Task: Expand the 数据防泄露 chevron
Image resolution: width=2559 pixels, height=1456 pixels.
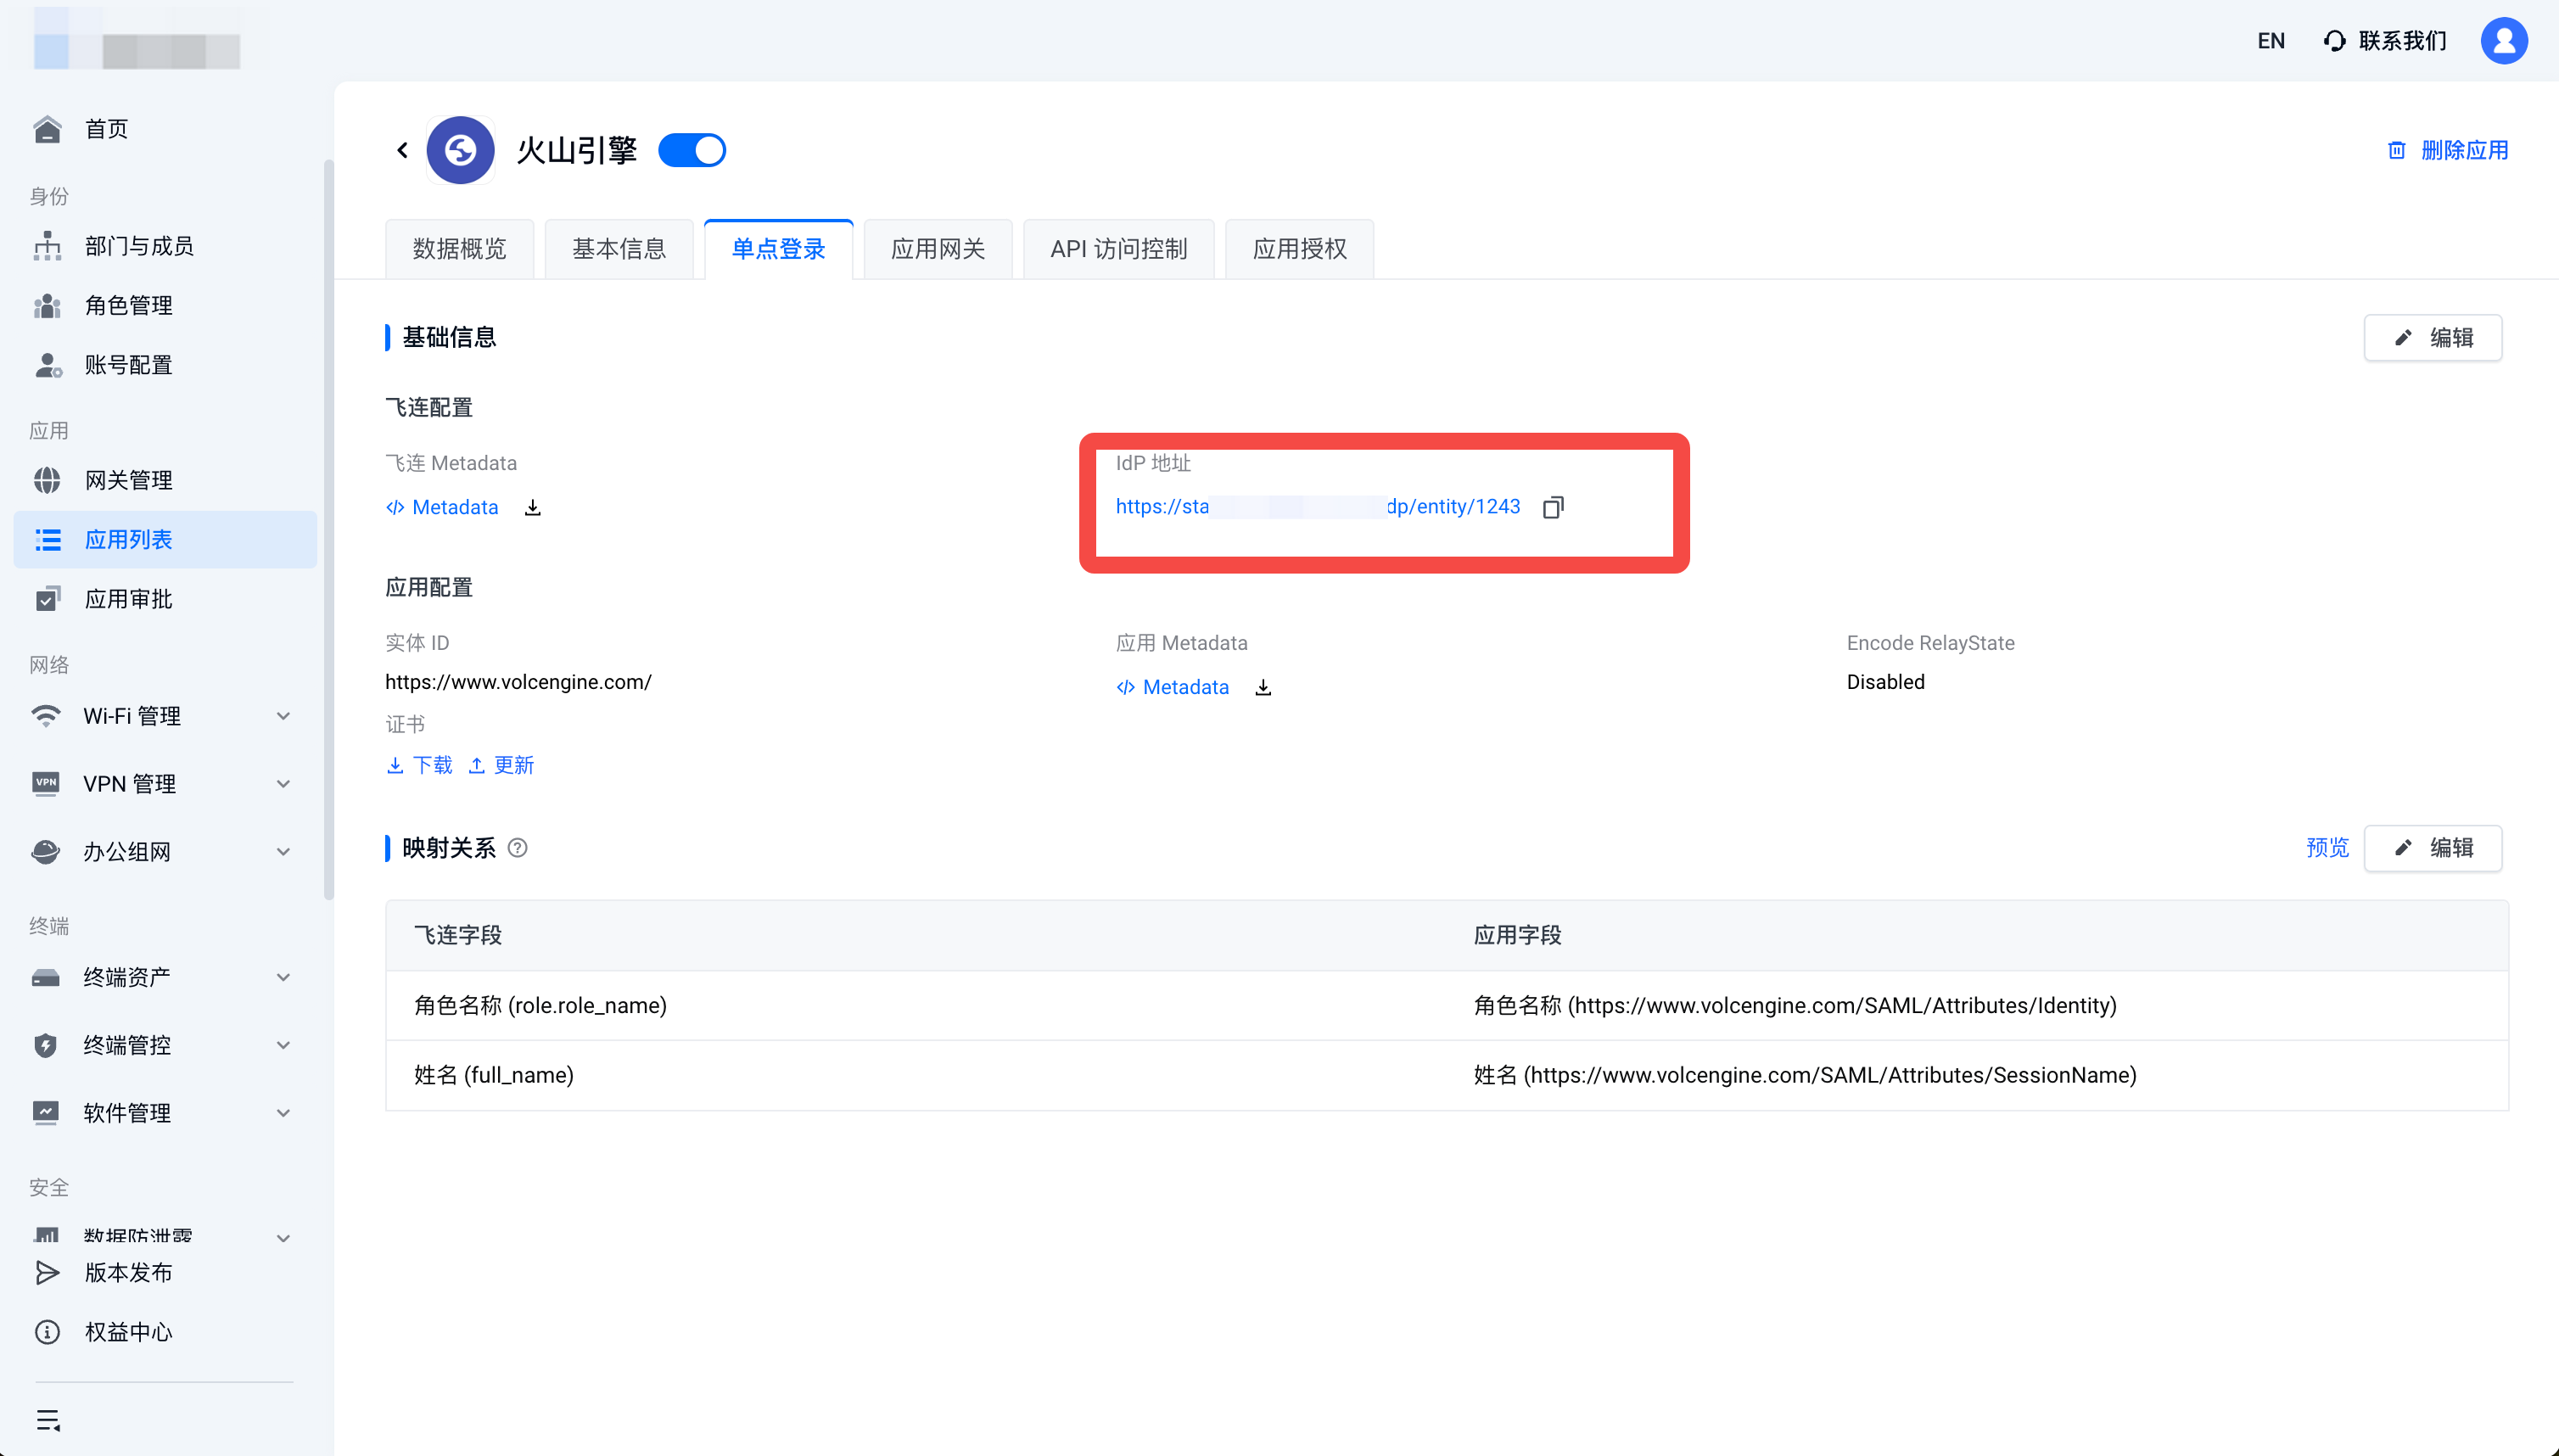Action: tap(284, 1238)
